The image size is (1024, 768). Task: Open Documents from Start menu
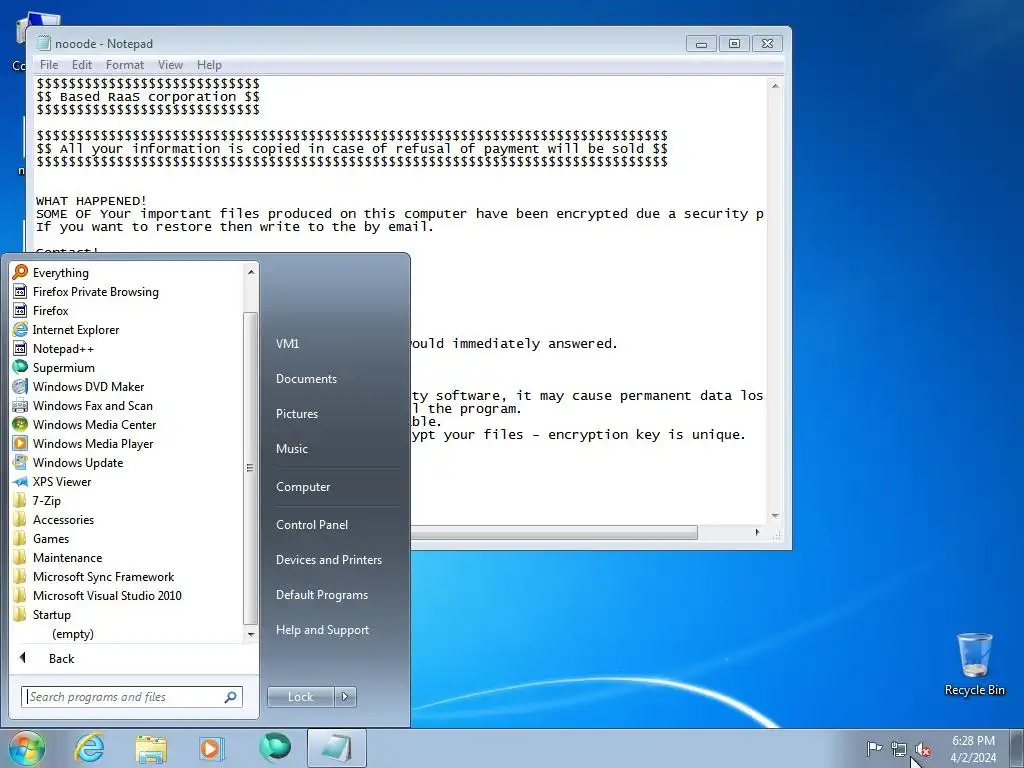(x=306, y=379)
